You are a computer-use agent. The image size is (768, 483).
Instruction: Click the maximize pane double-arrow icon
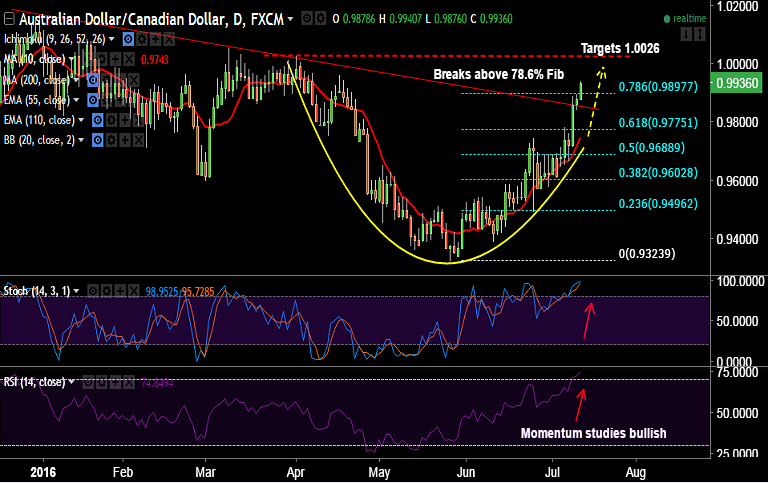(699, 34)
